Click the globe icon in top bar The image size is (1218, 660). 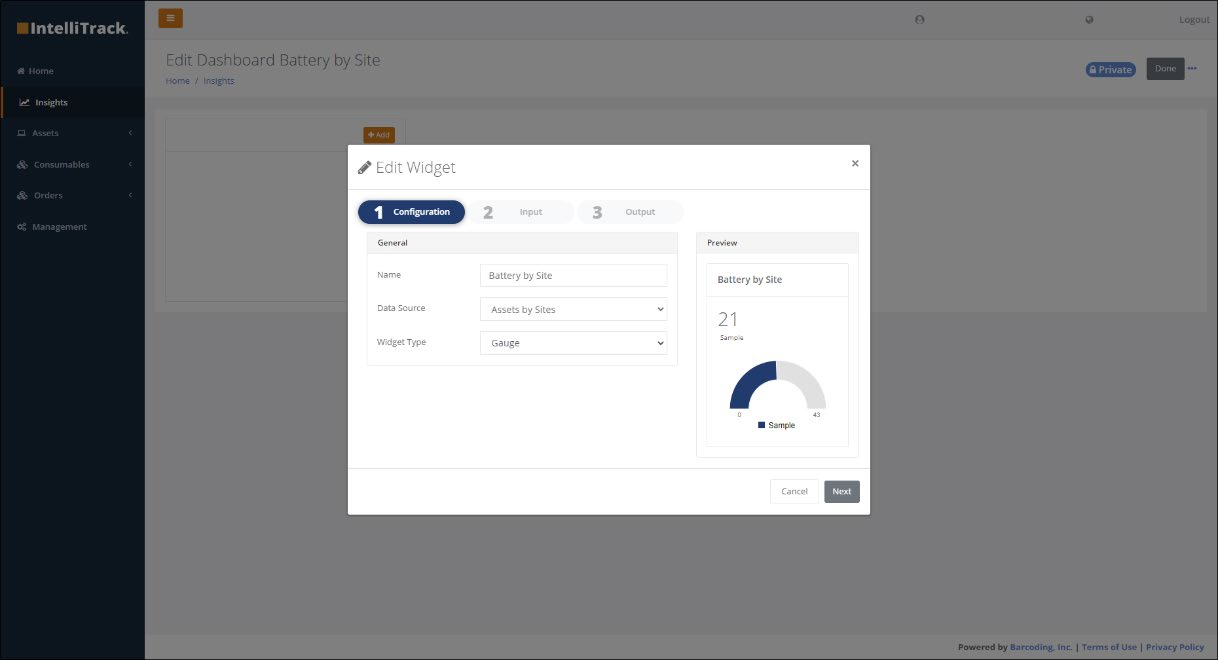coord(1089,20)
